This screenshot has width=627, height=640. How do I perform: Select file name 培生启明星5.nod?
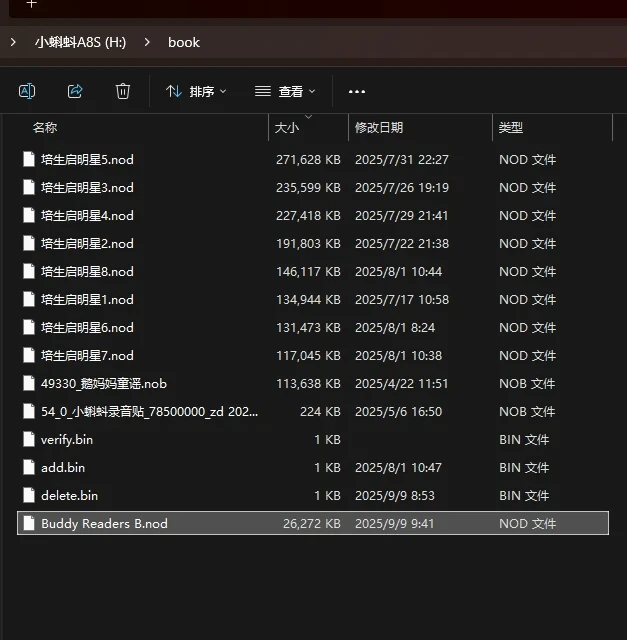click(87, 160)
